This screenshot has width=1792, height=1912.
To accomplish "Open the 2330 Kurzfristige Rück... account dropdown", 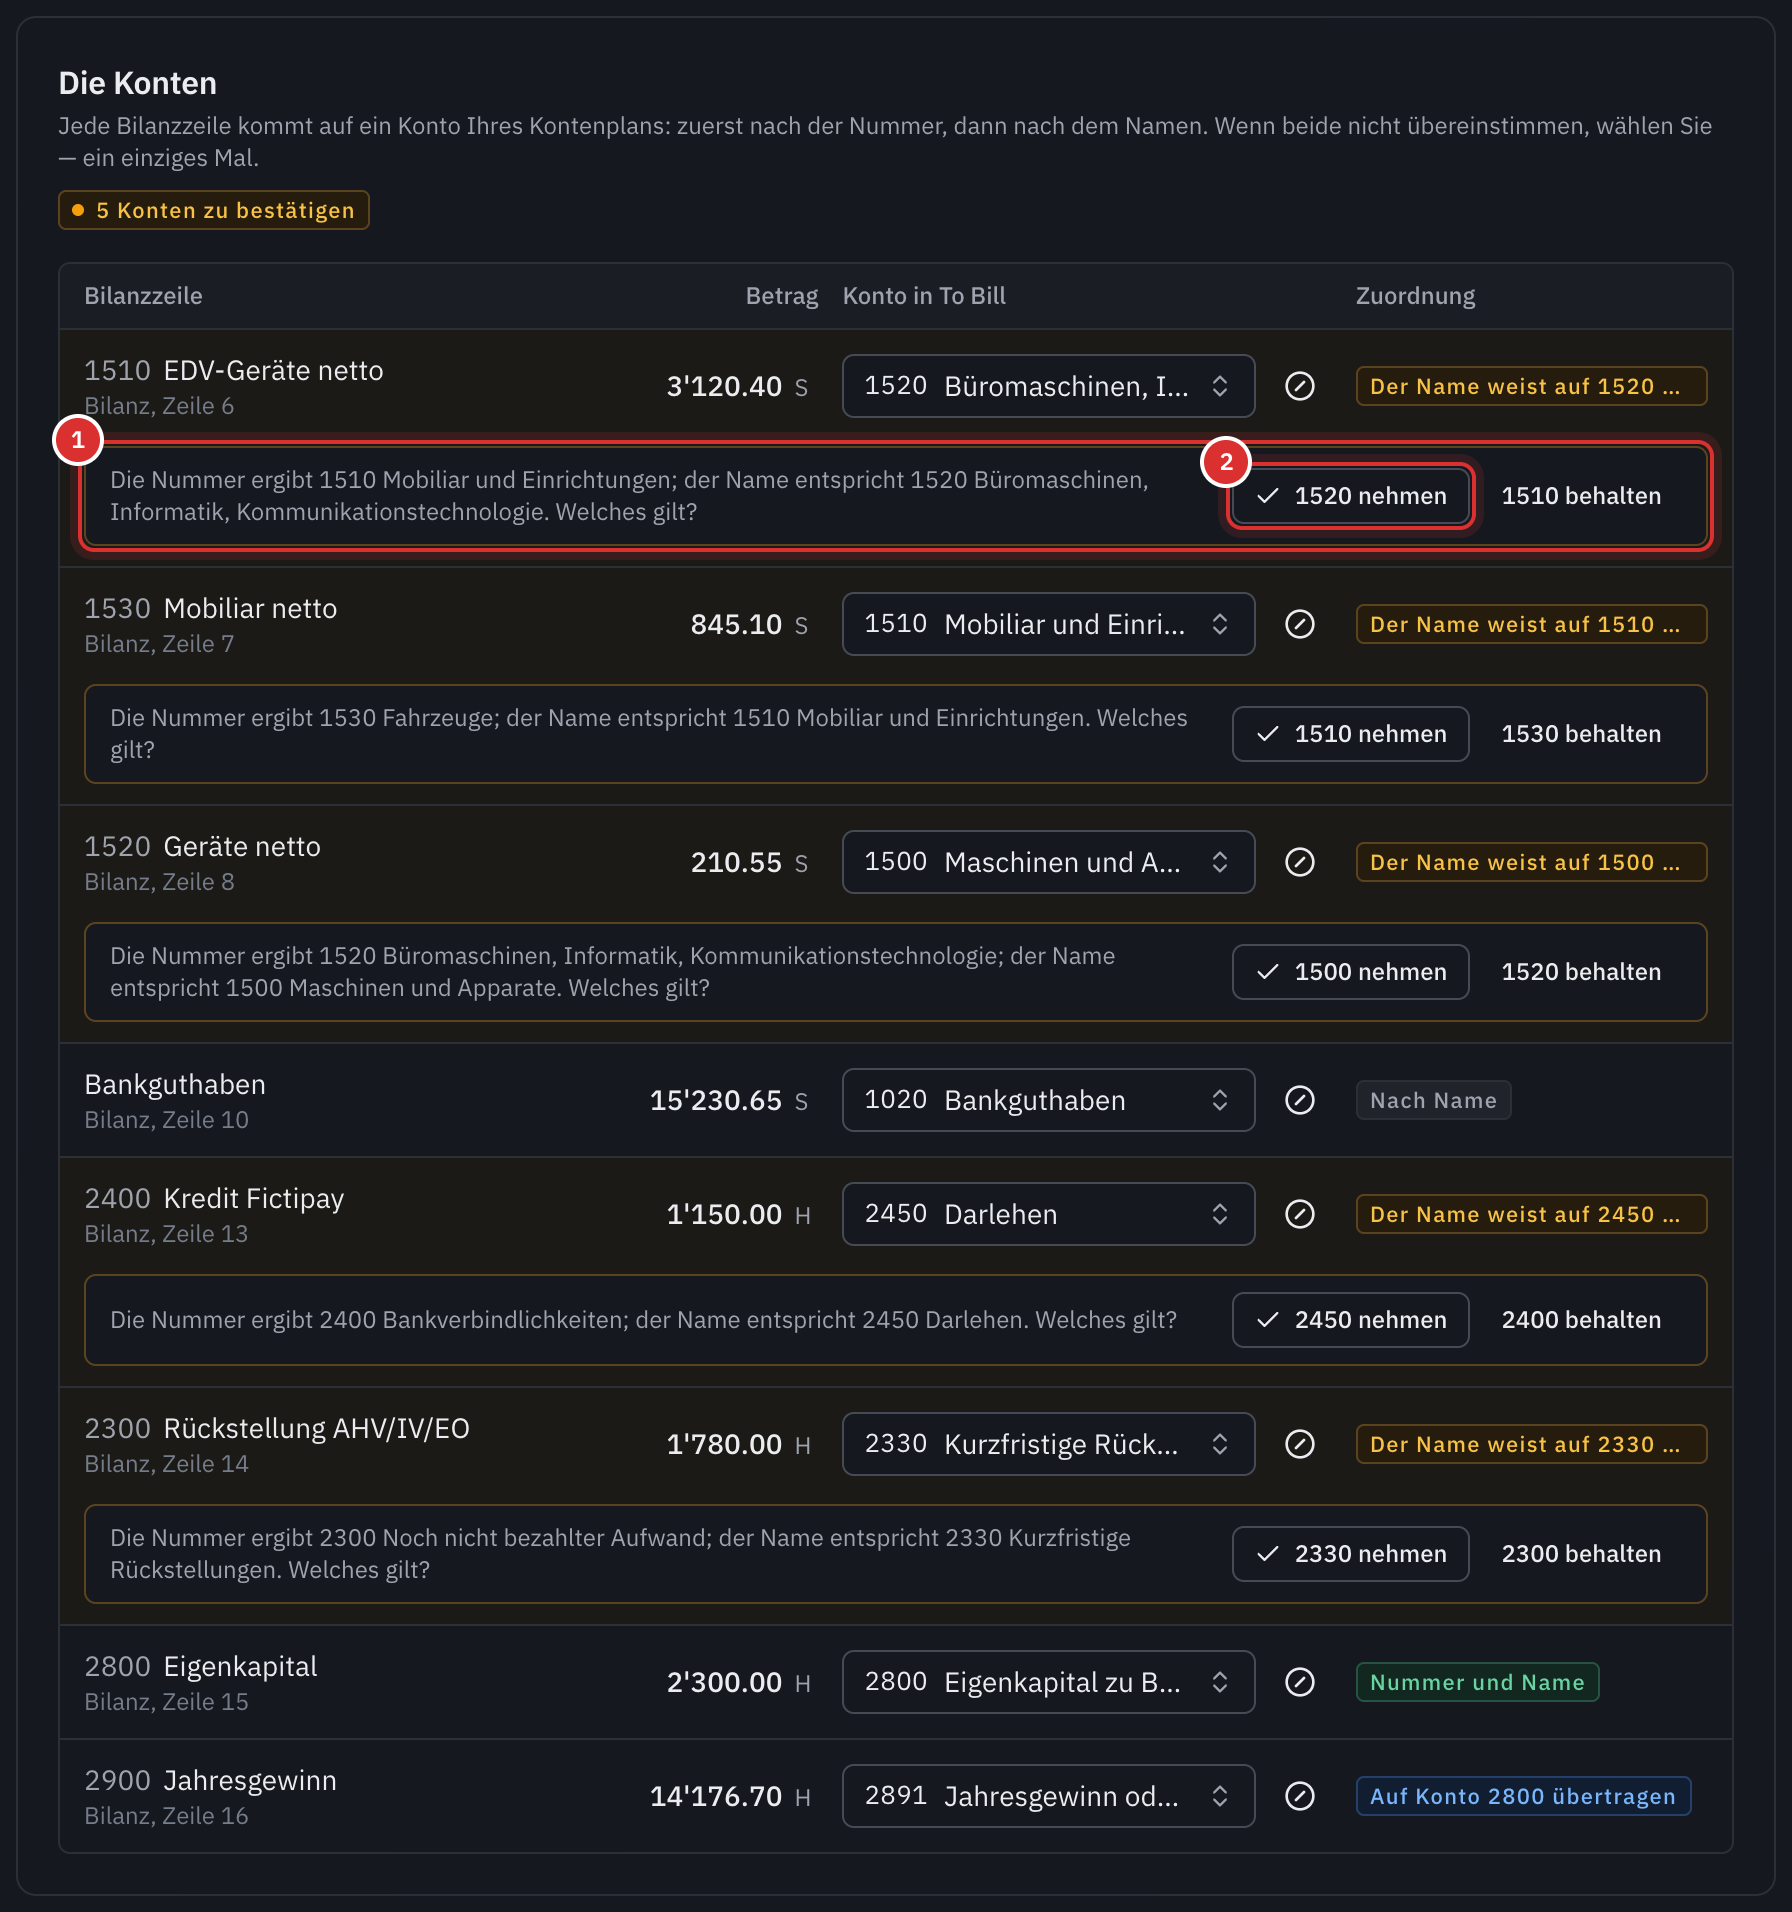I will (1048, 1444).
